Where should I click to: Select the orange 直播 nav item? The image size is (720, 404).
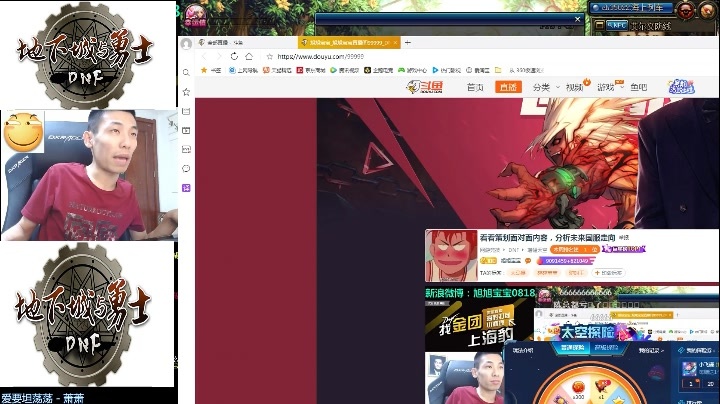point(508,87)
